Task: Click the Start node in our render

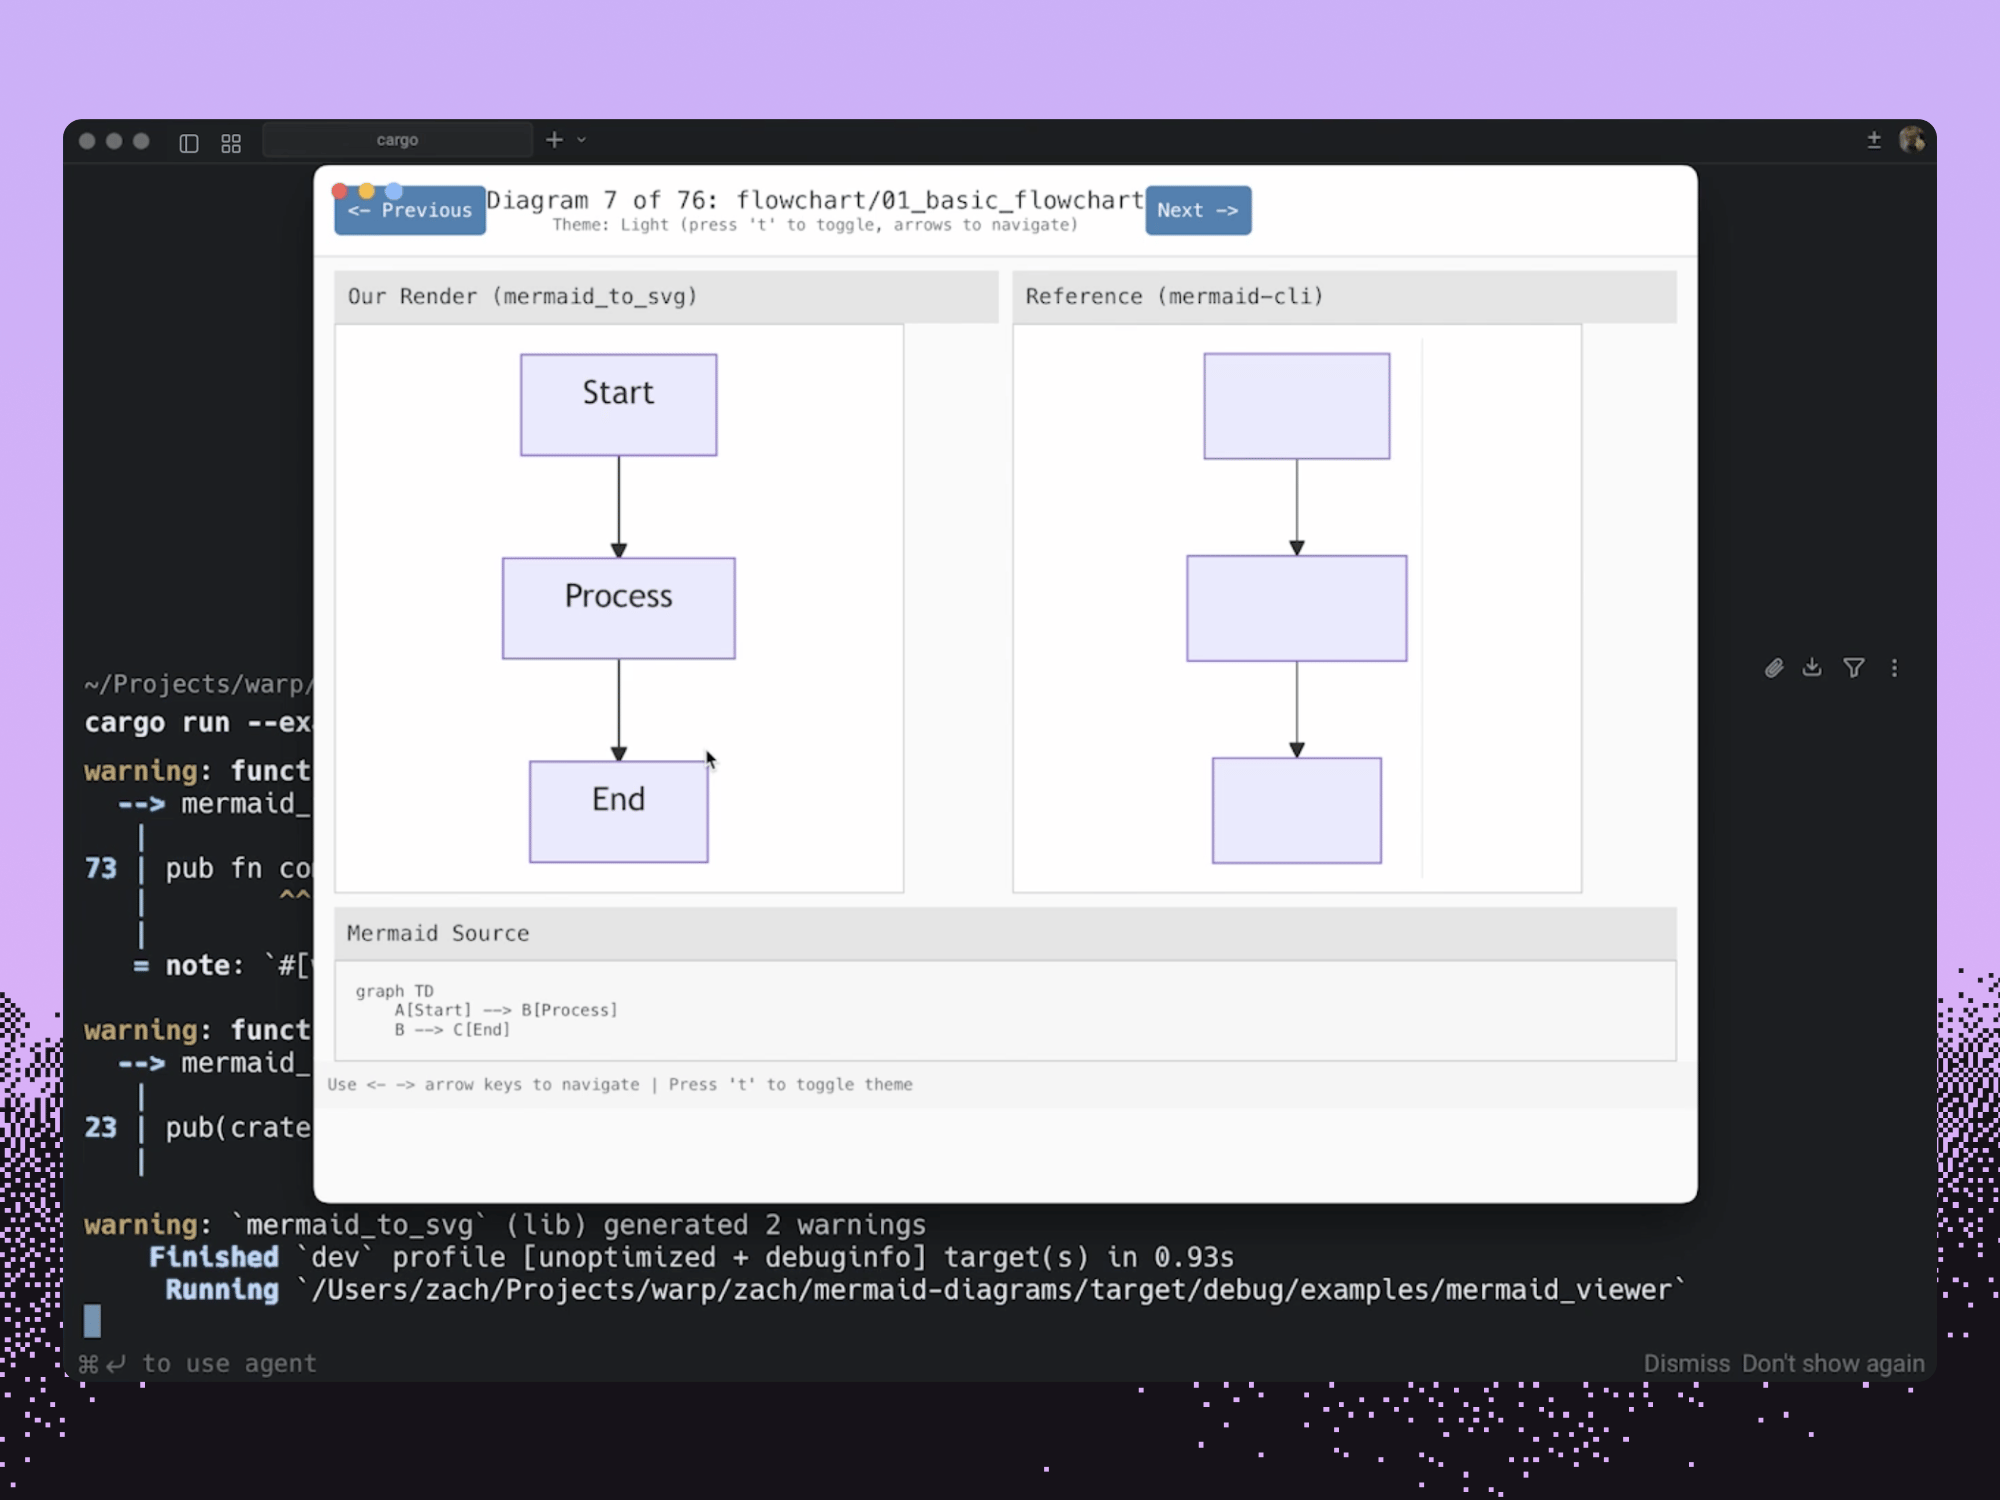Action: tap(618, 405)
